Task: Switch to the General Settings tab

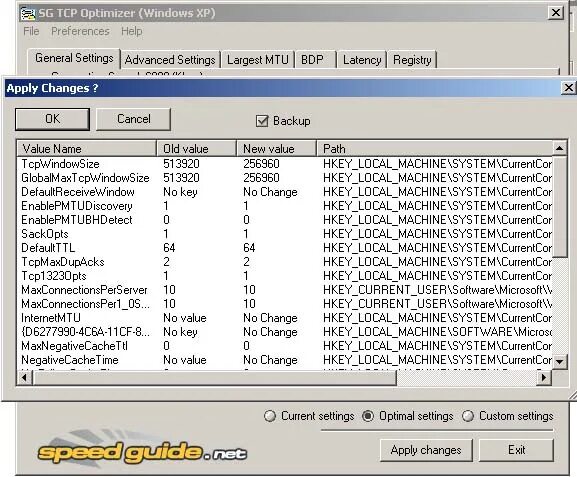Action: tap(74, 58)
